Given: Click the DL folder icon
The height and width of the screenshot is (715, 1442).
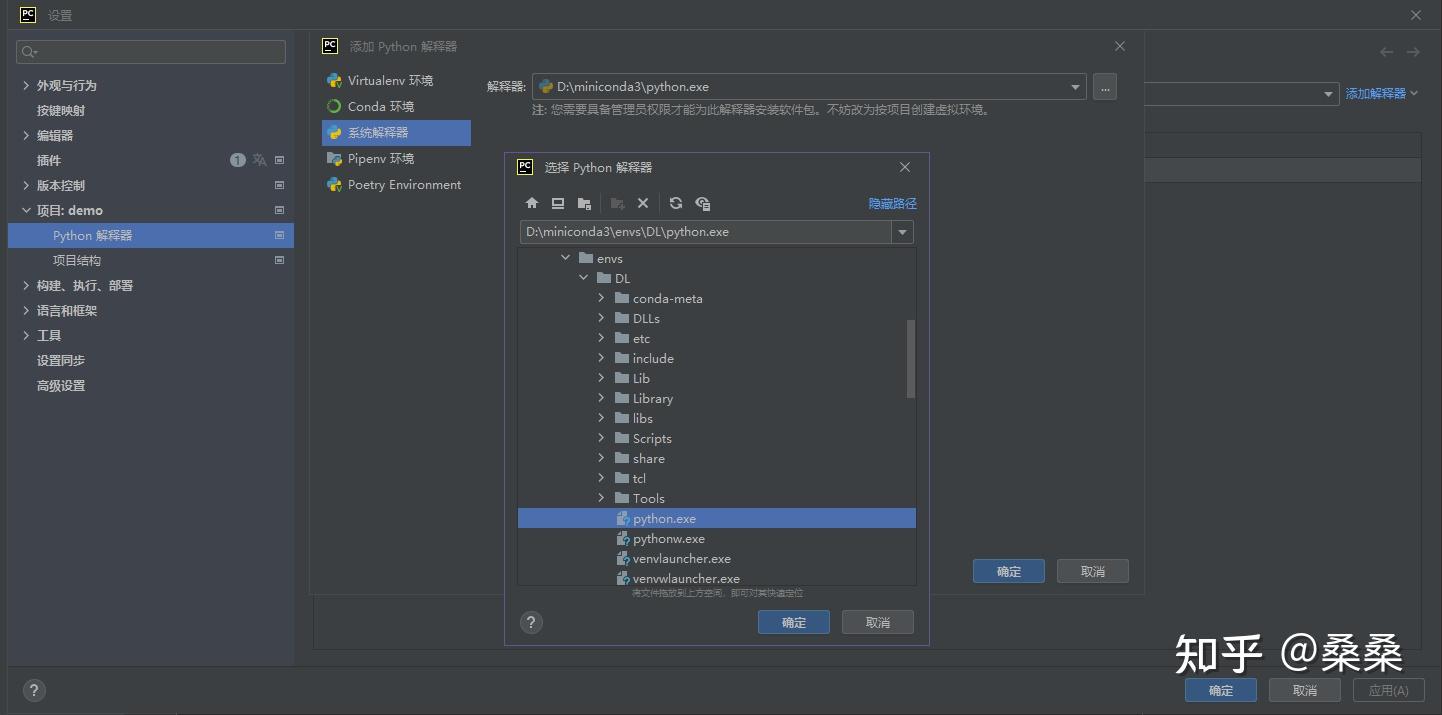Looking at the screenshot, I should (x=604, y=278).
